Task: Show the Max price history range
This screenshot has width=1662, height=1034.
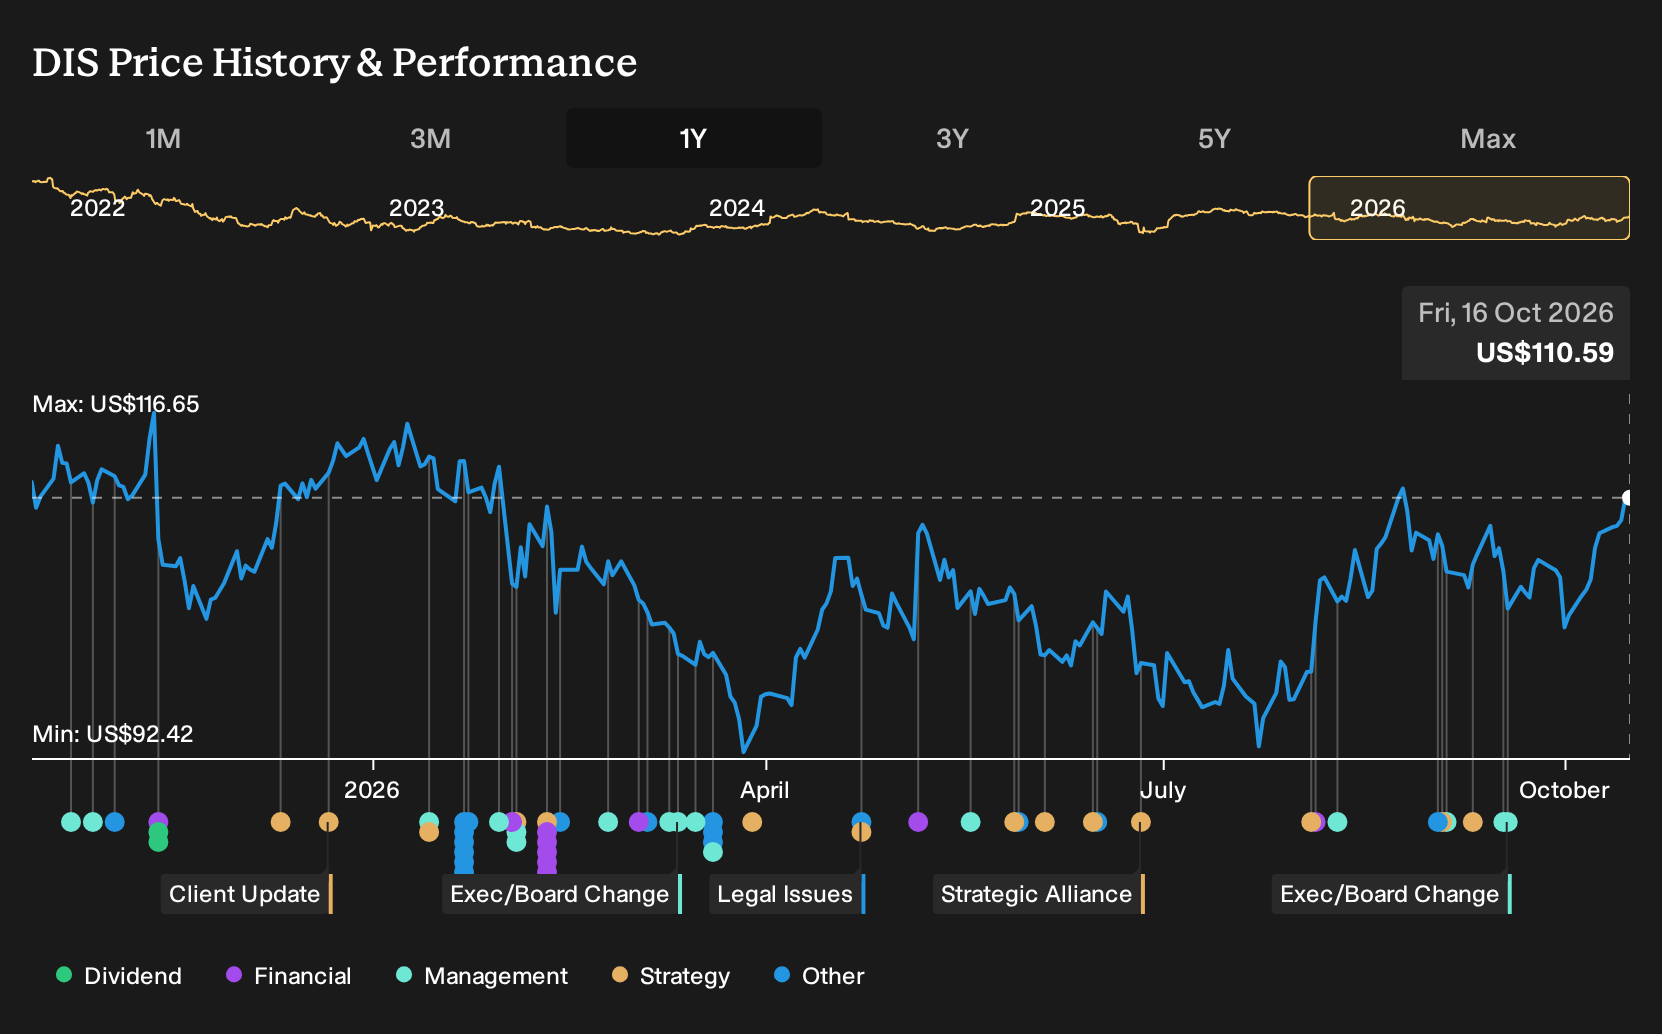Action: coord(1488,138)
